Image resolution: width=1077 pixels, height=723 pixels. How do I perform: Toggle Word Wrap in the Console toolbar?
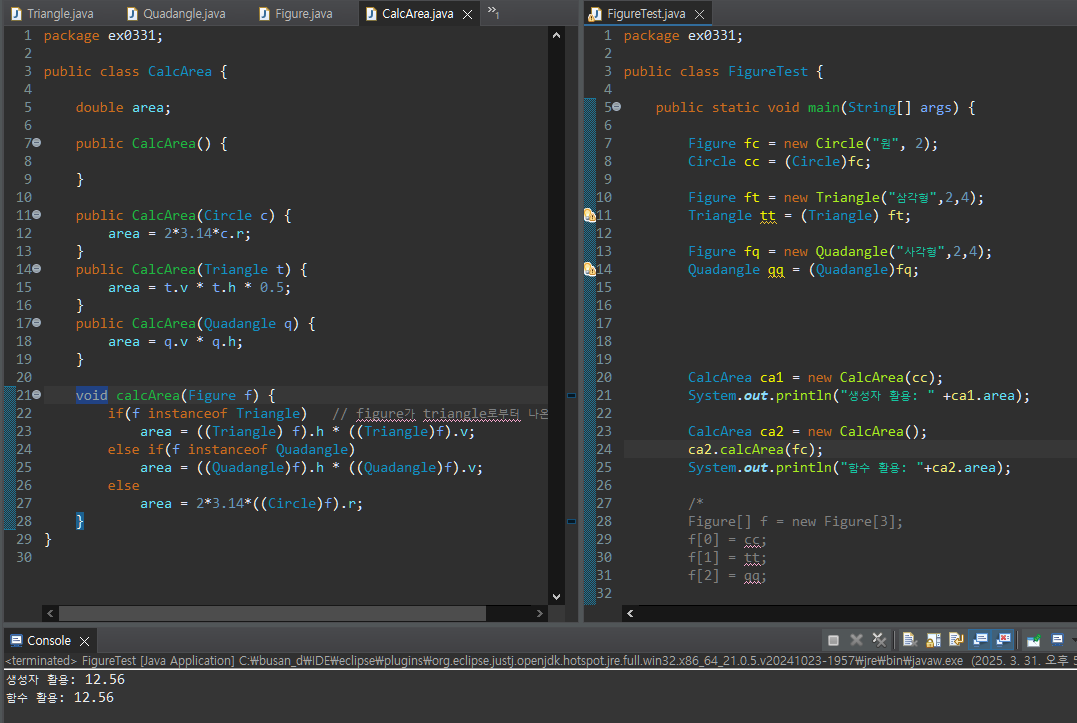point(956,640)
